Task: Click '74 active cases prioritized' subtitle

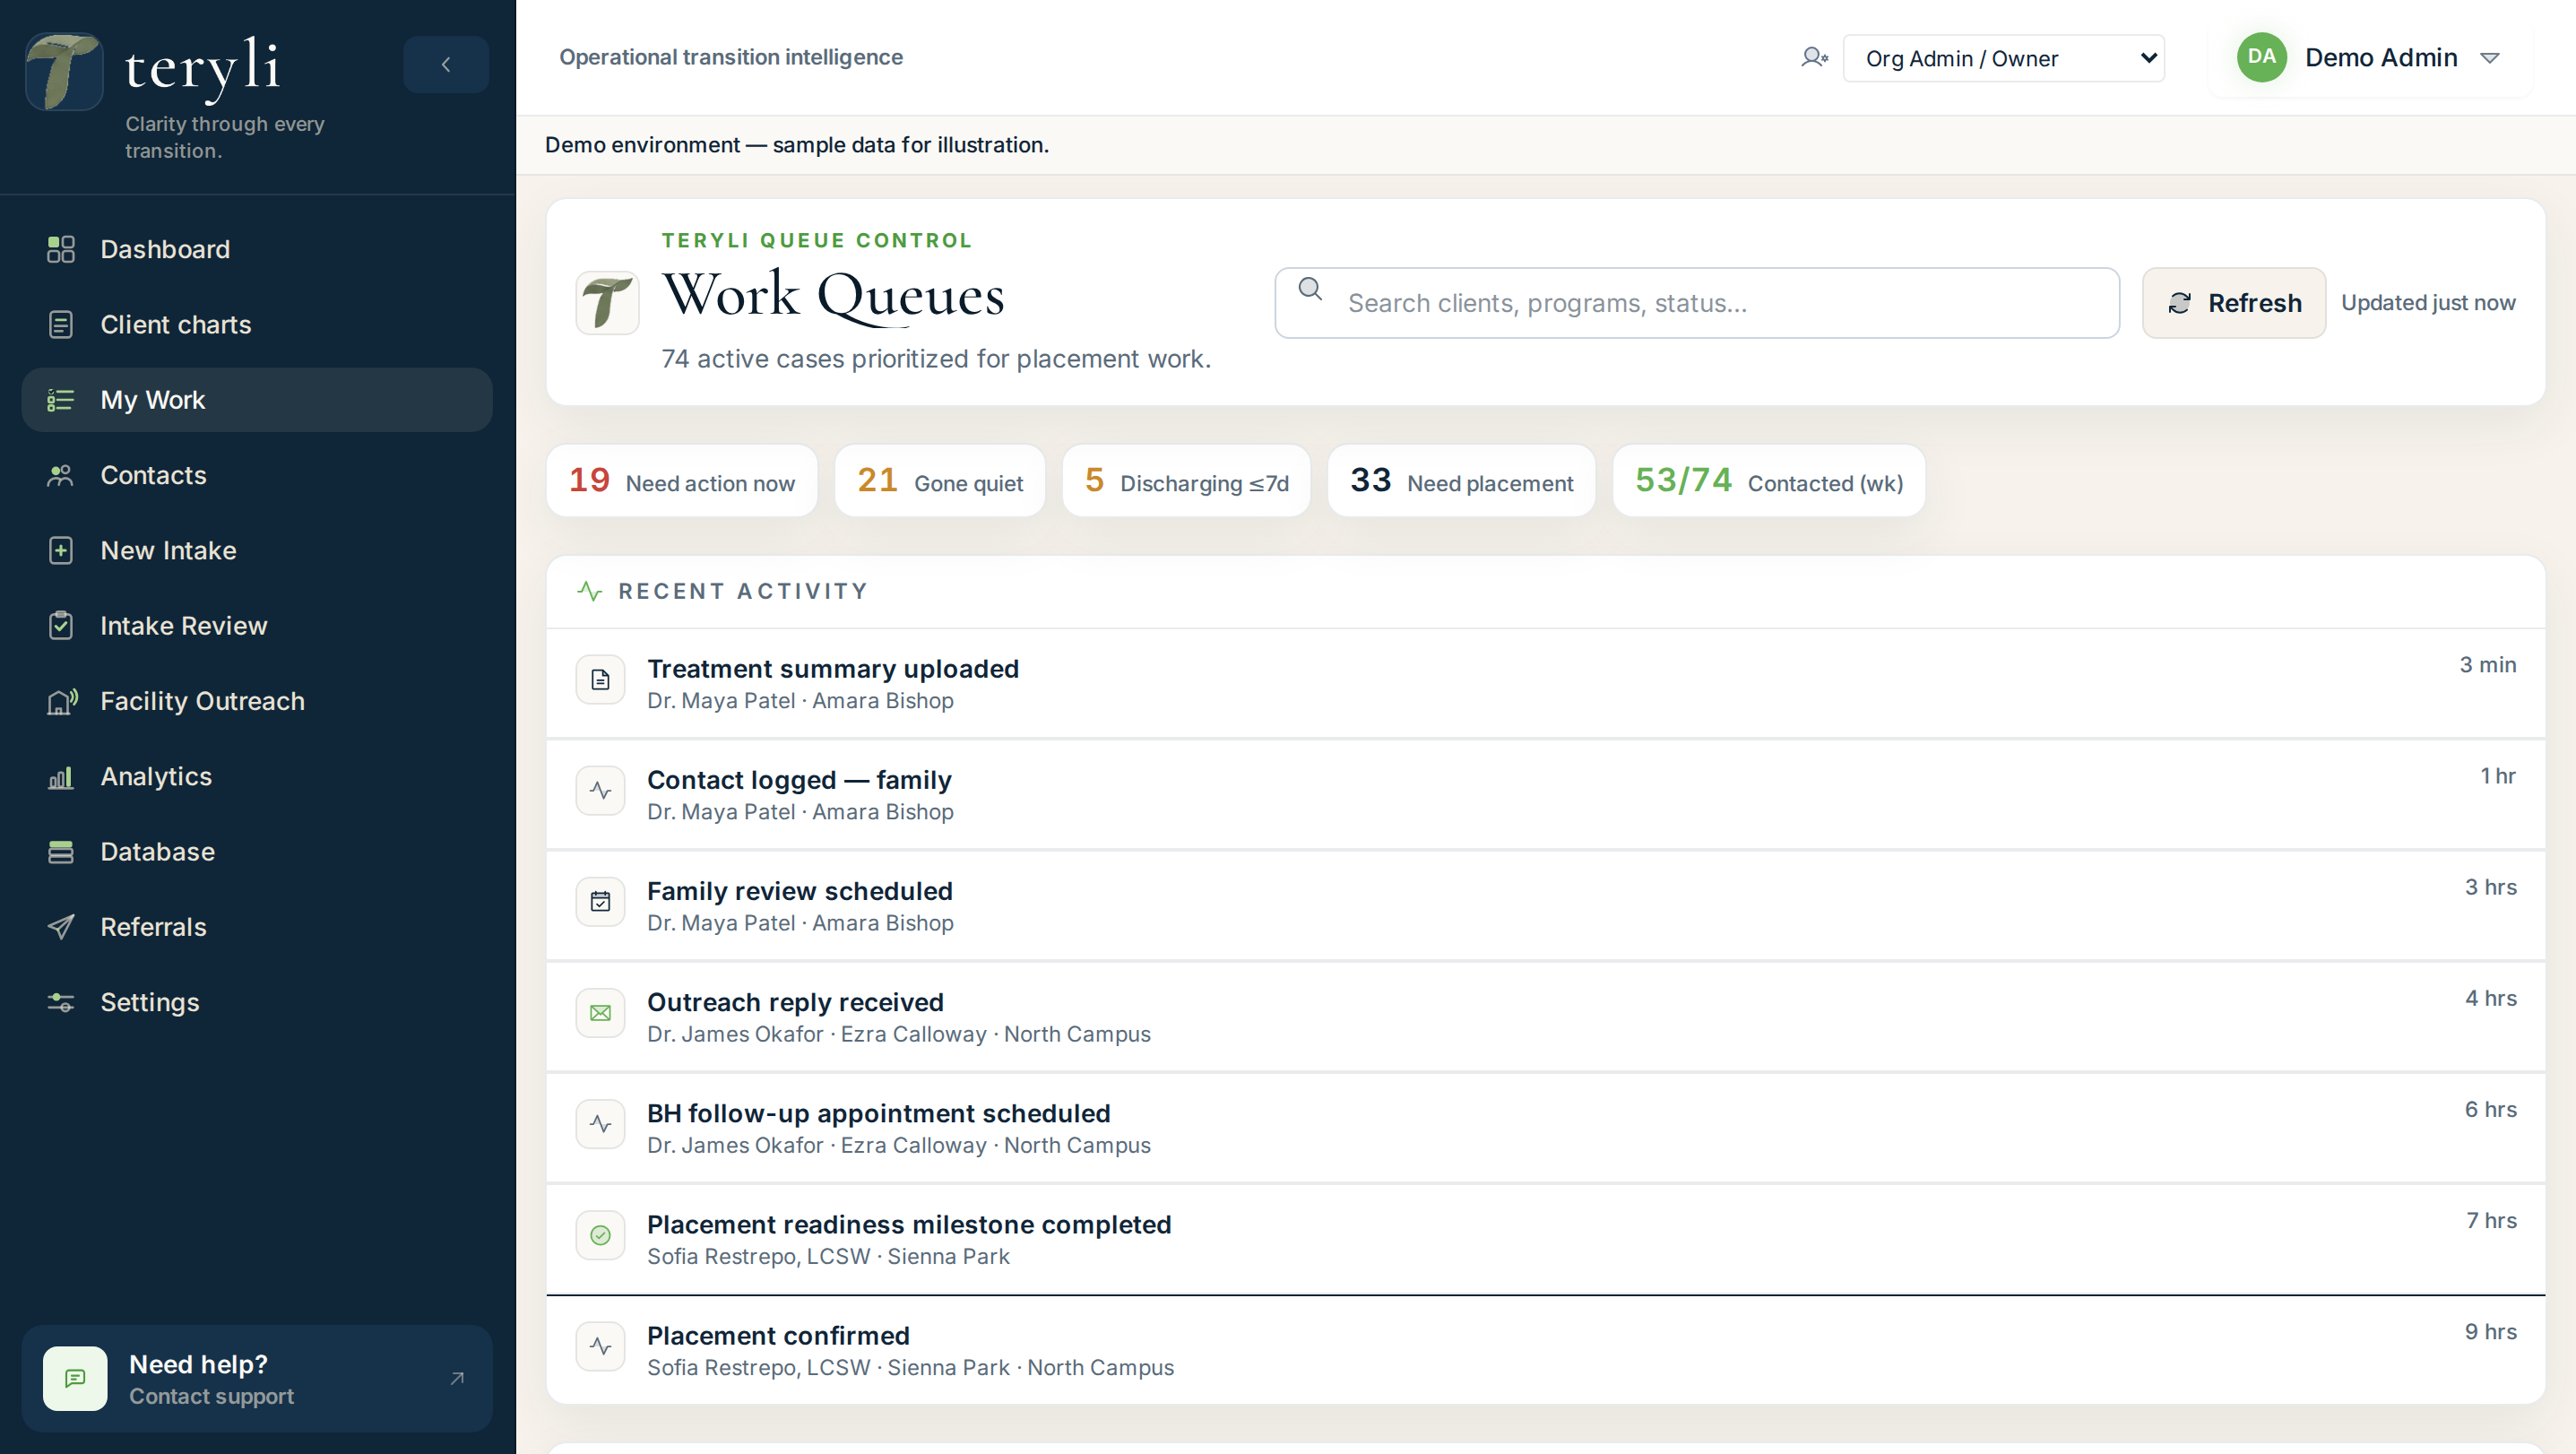Action: (x=936, y=359)
